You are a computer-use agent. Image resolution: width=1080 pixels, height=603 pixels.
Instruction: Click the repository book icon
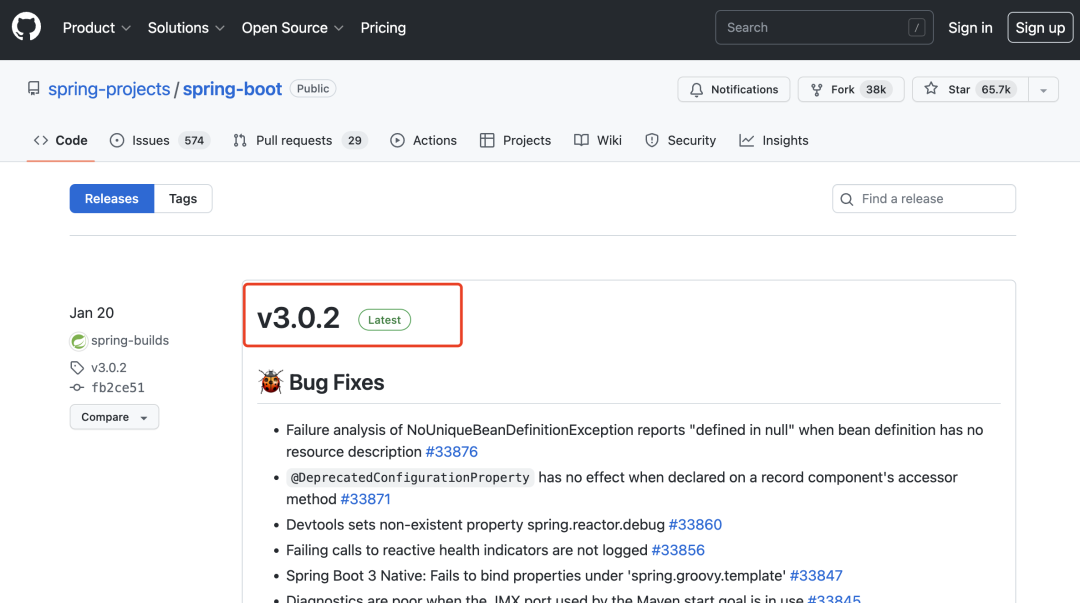(x=34, y=88)
